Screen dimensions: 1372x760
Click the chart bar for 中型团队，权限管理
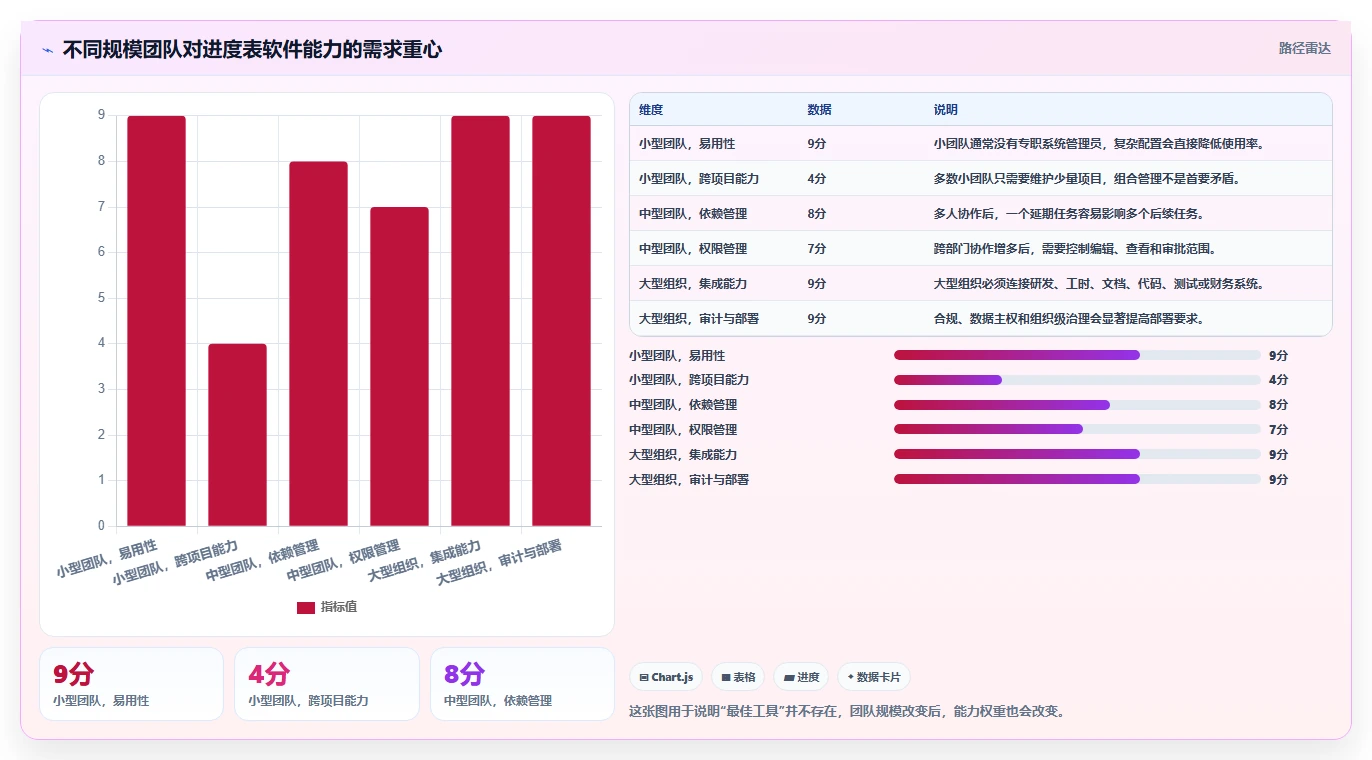click(399, 366)
